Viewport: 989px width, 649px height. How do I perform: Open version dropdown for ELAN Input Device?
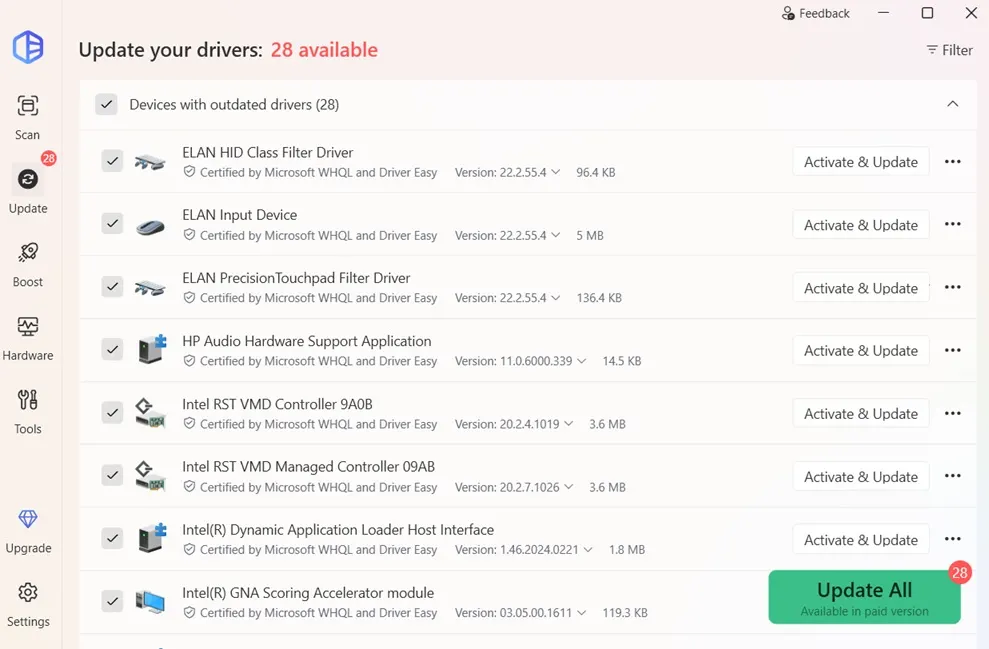(x=556, y=235)
